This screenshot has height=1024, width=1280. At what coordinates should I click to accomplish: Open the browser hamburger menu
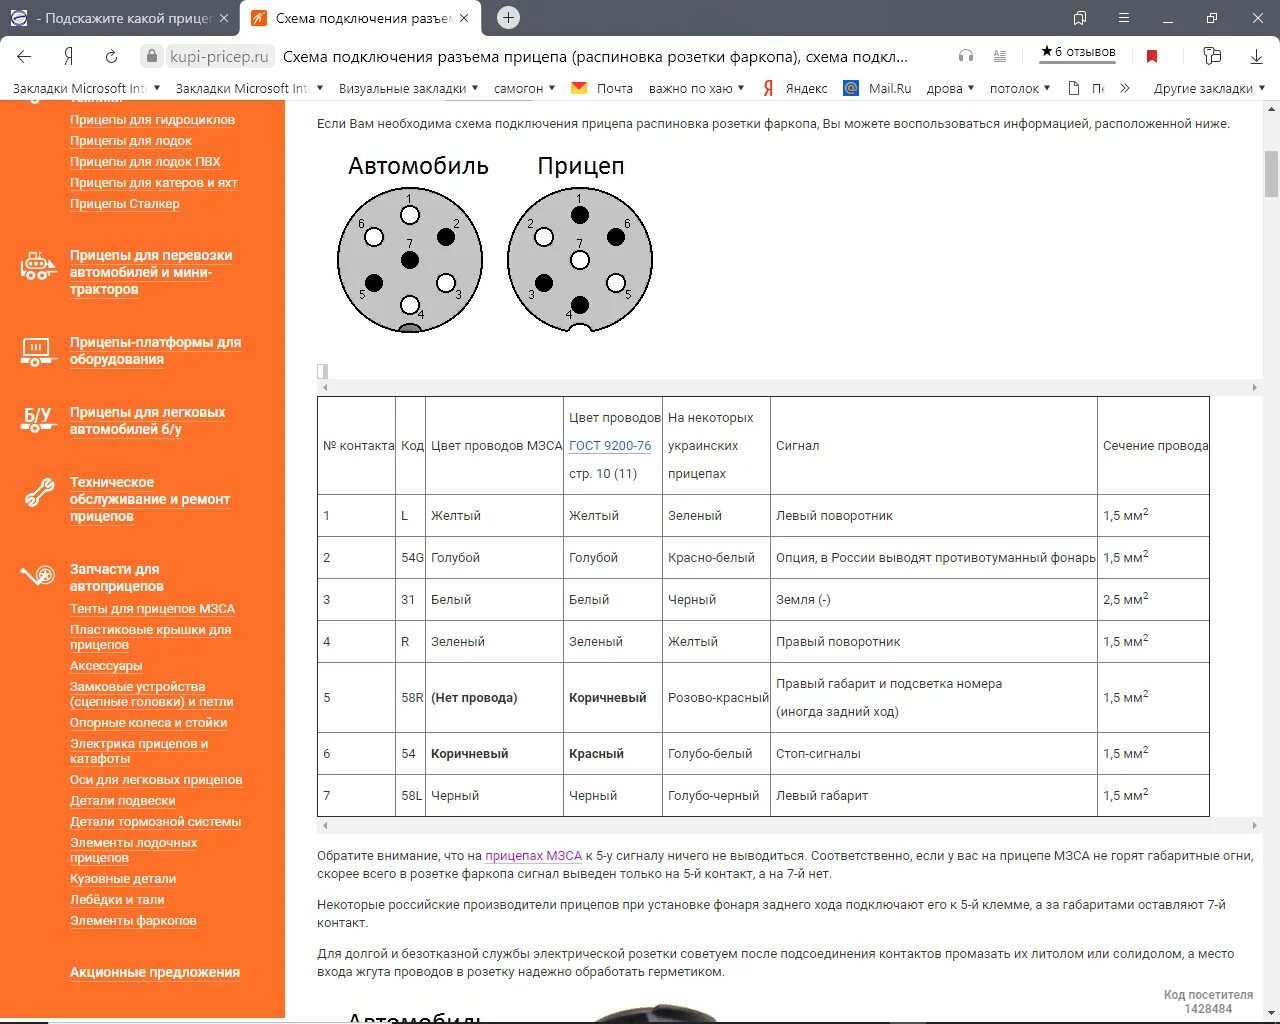[1125, 18]
